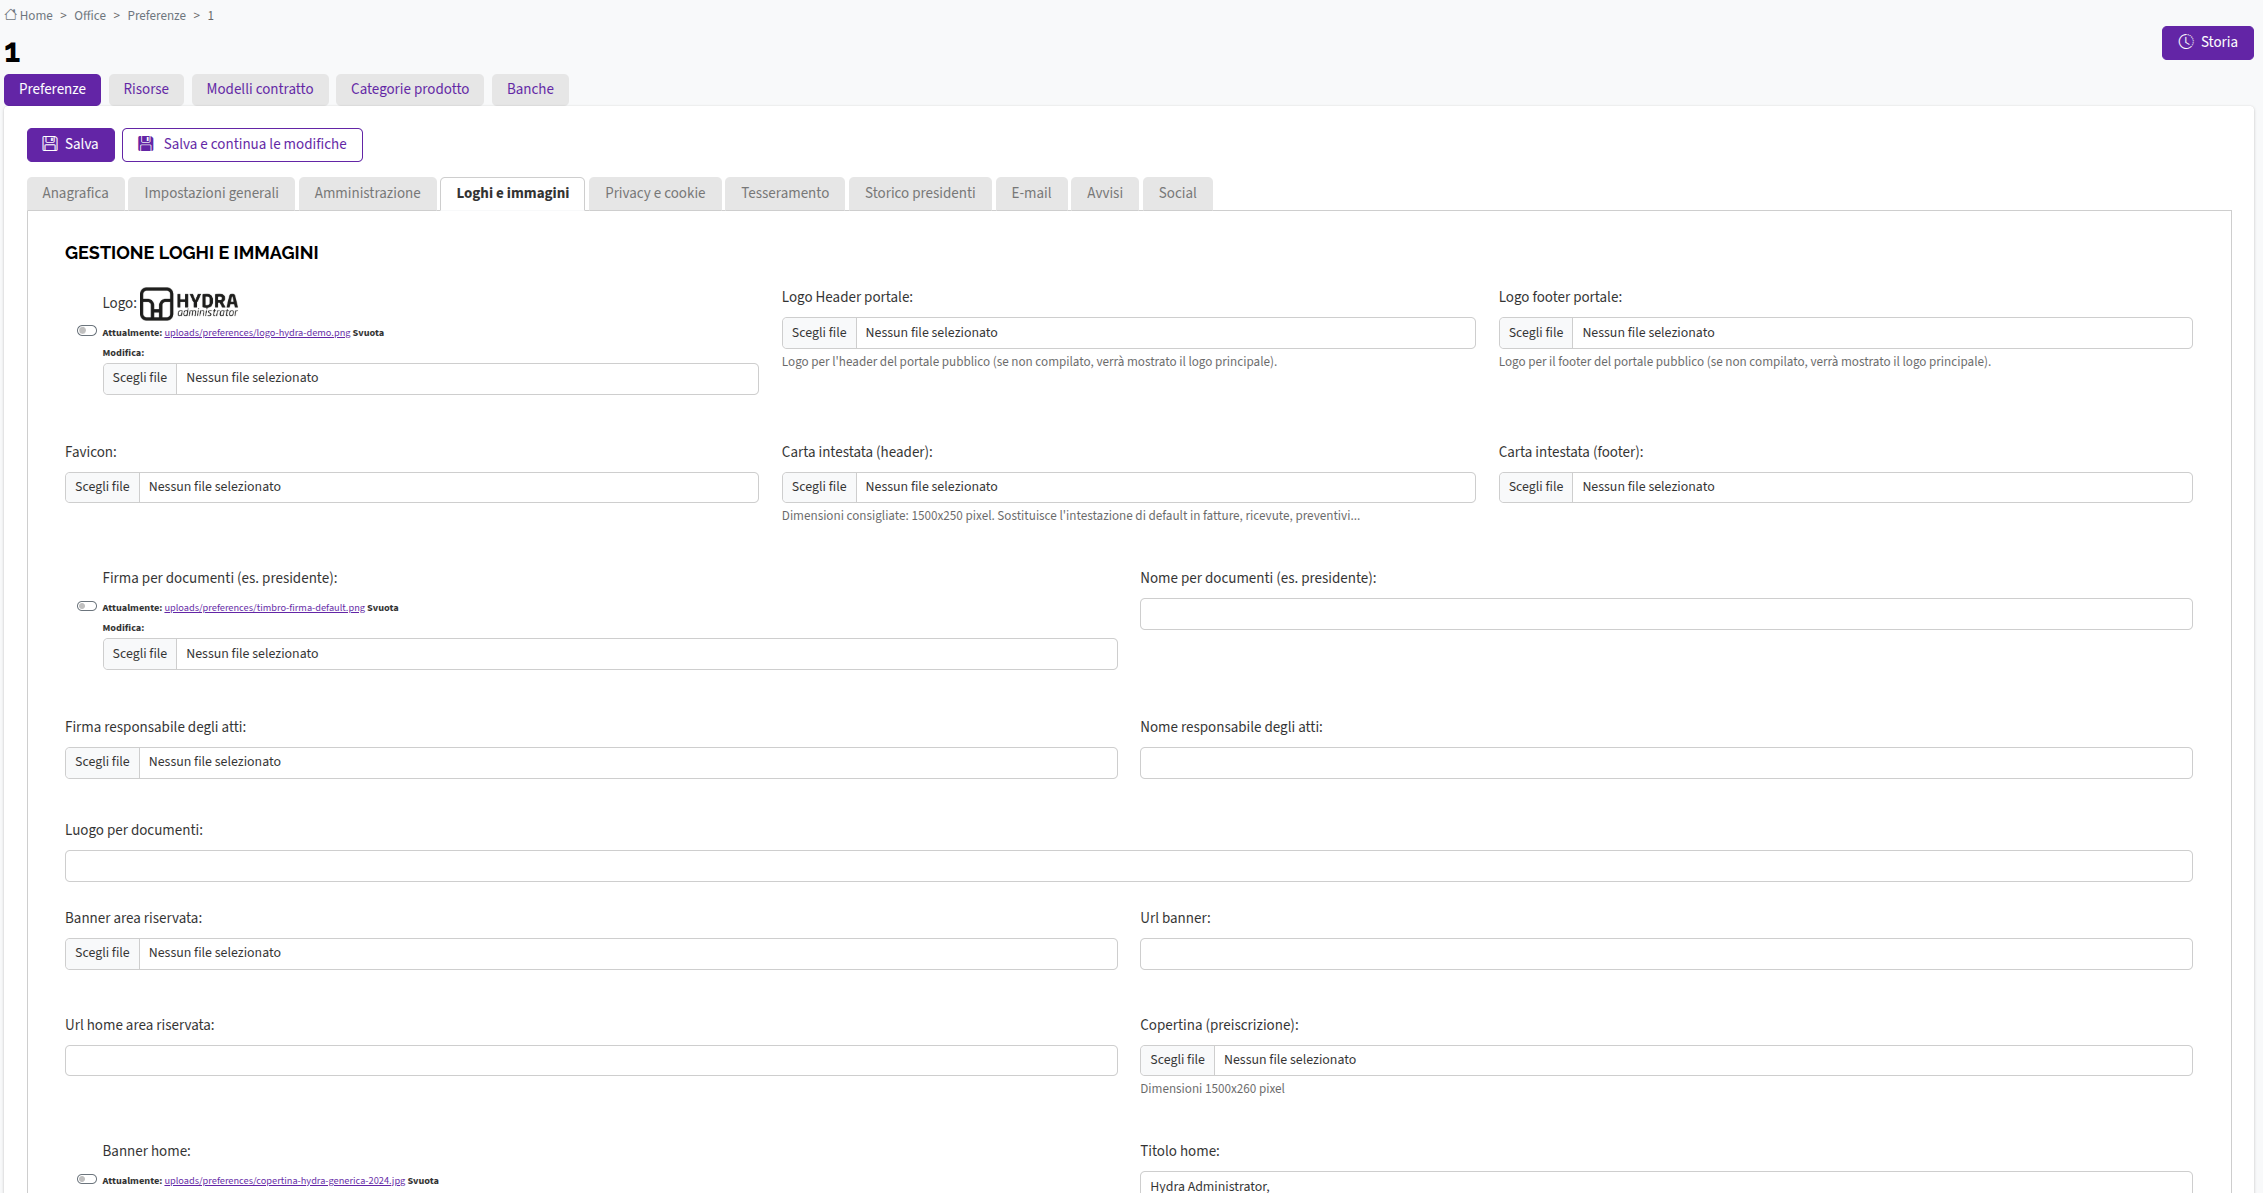Go to Office in breadcrumb
Screen dimensions: 2263x1193
point(90,15)
